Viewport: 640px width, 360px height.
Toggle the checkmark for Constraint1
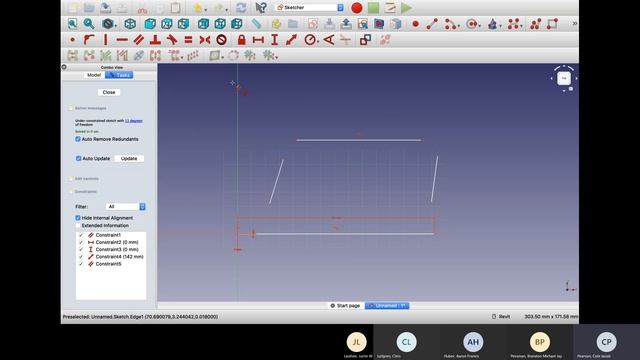(x=81, y=235)
